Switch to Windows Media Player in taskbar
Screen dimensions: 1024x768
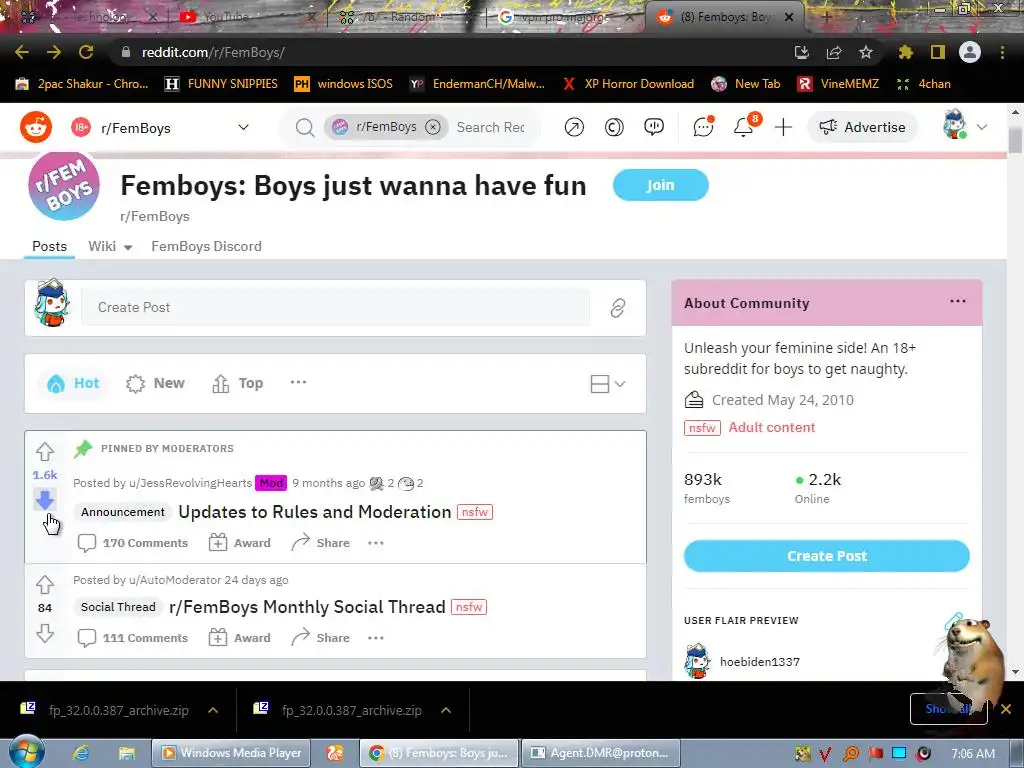(231, 753)
